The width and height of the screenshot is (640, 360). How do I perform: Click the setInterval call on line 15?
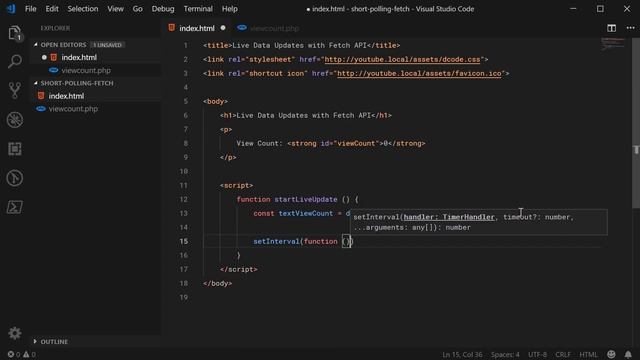276,241
